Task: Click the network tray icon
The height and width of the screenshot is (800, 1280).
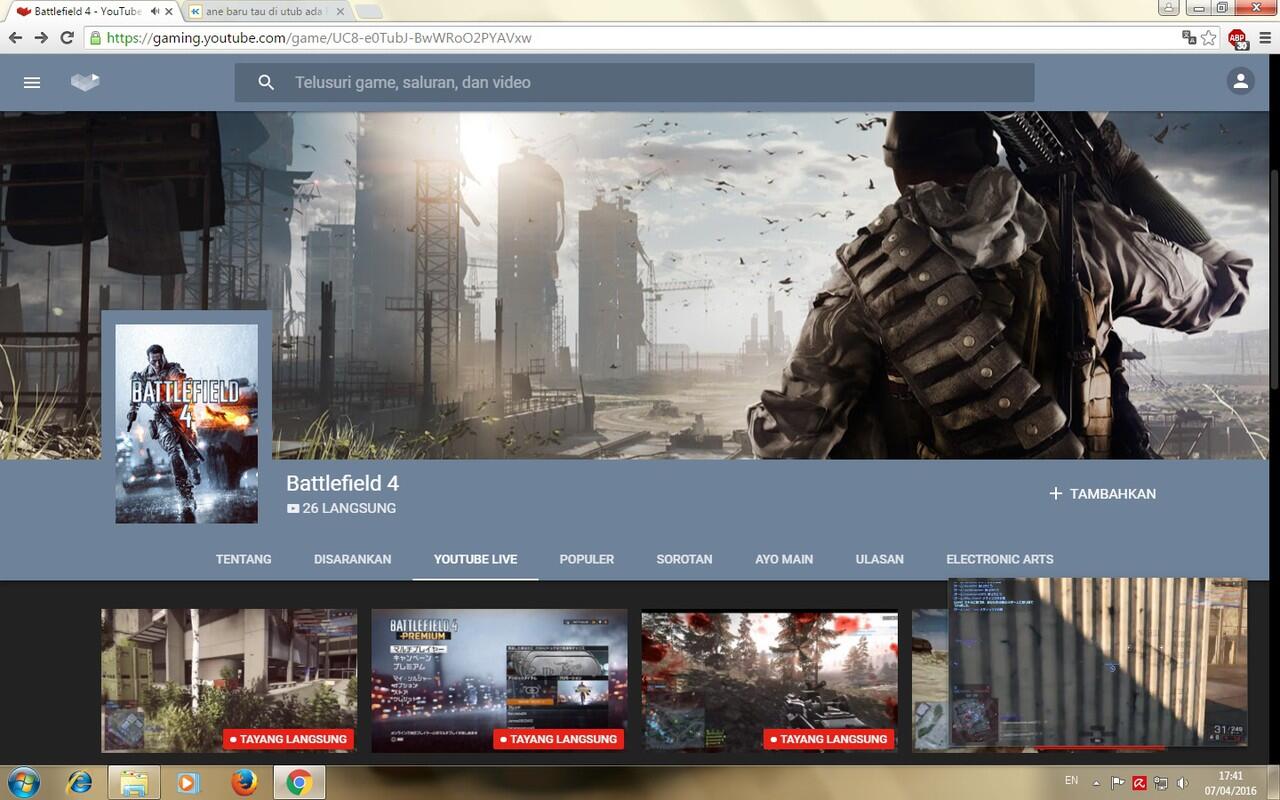Action: click(1161, 783)
